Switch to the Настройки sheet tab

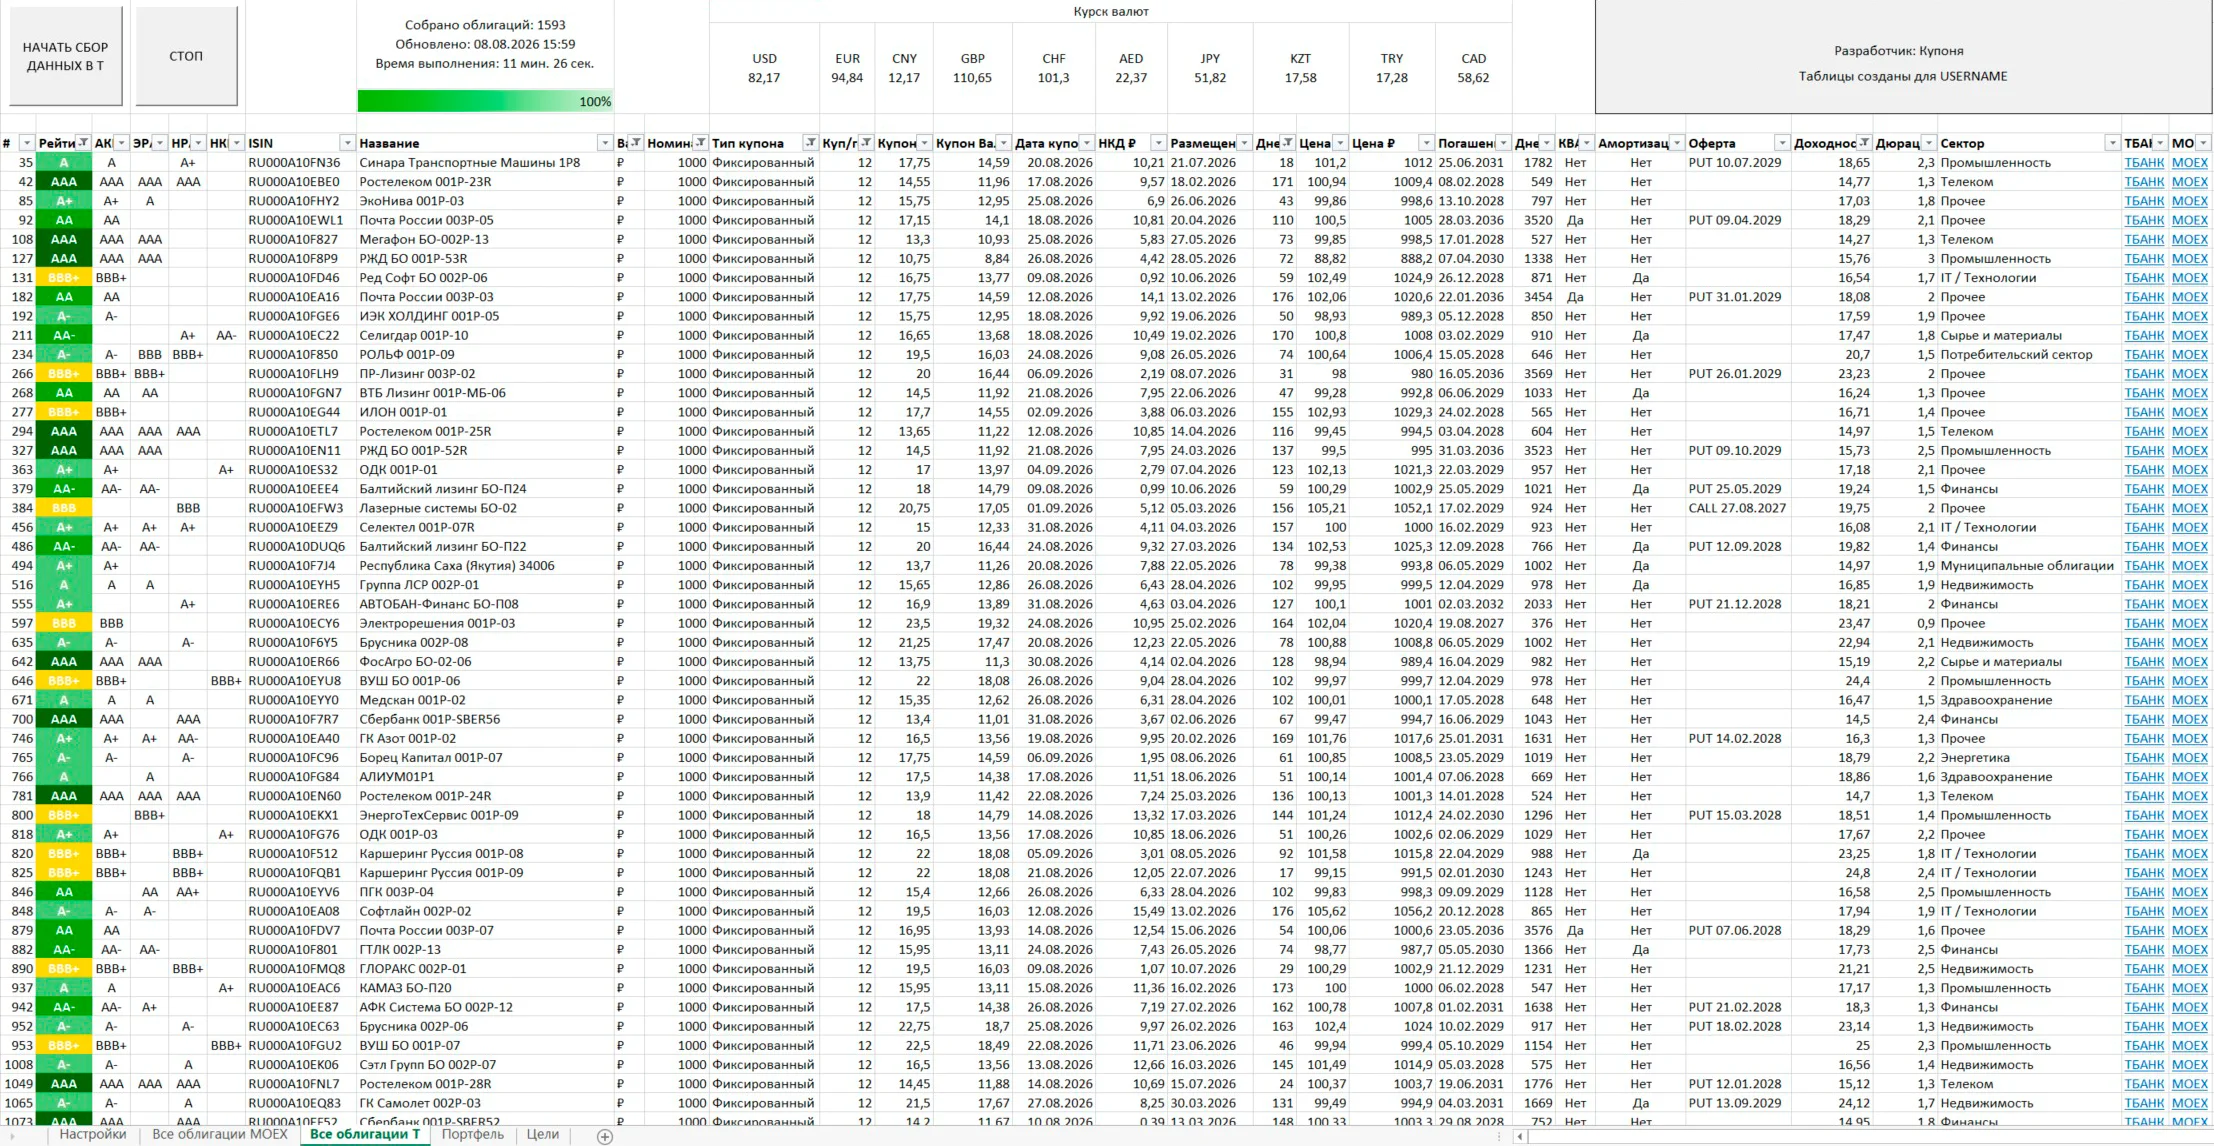pyautogui.click(x=92, y=1135)
